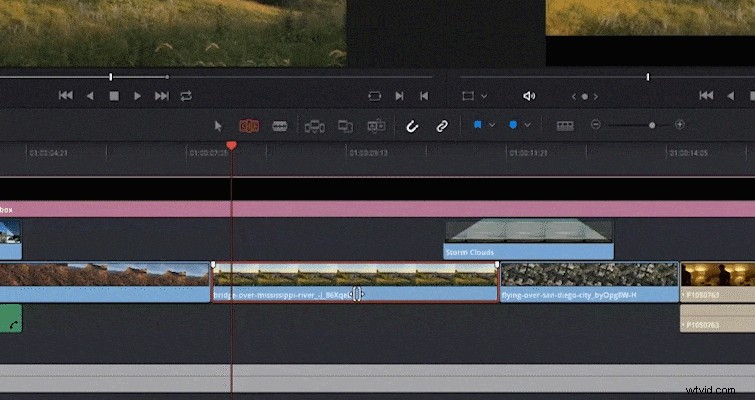Go to previous keyframe arrow
The height and width of the screenshot is (400, 755).
tap(574, 97)
